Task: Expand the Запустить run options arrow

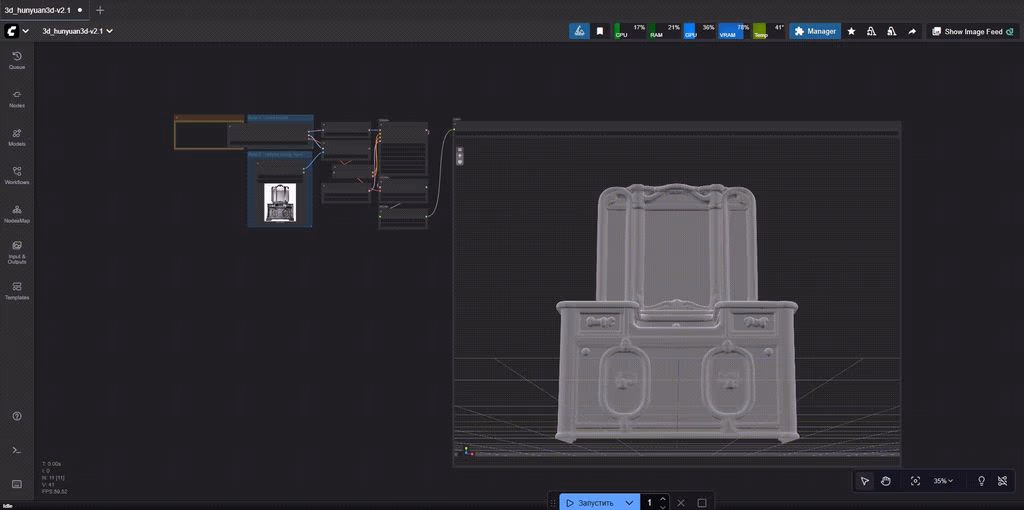Action: (629, 502)
